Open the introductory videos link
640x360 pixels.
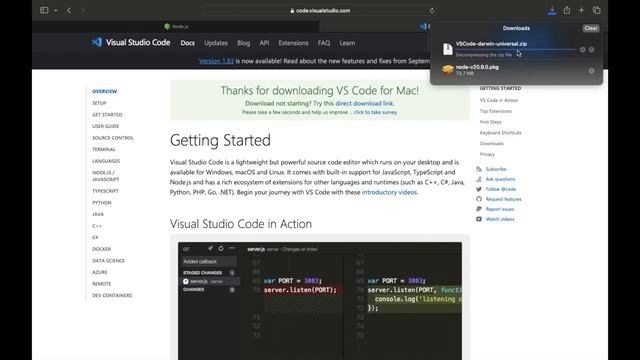coord(389,192)
